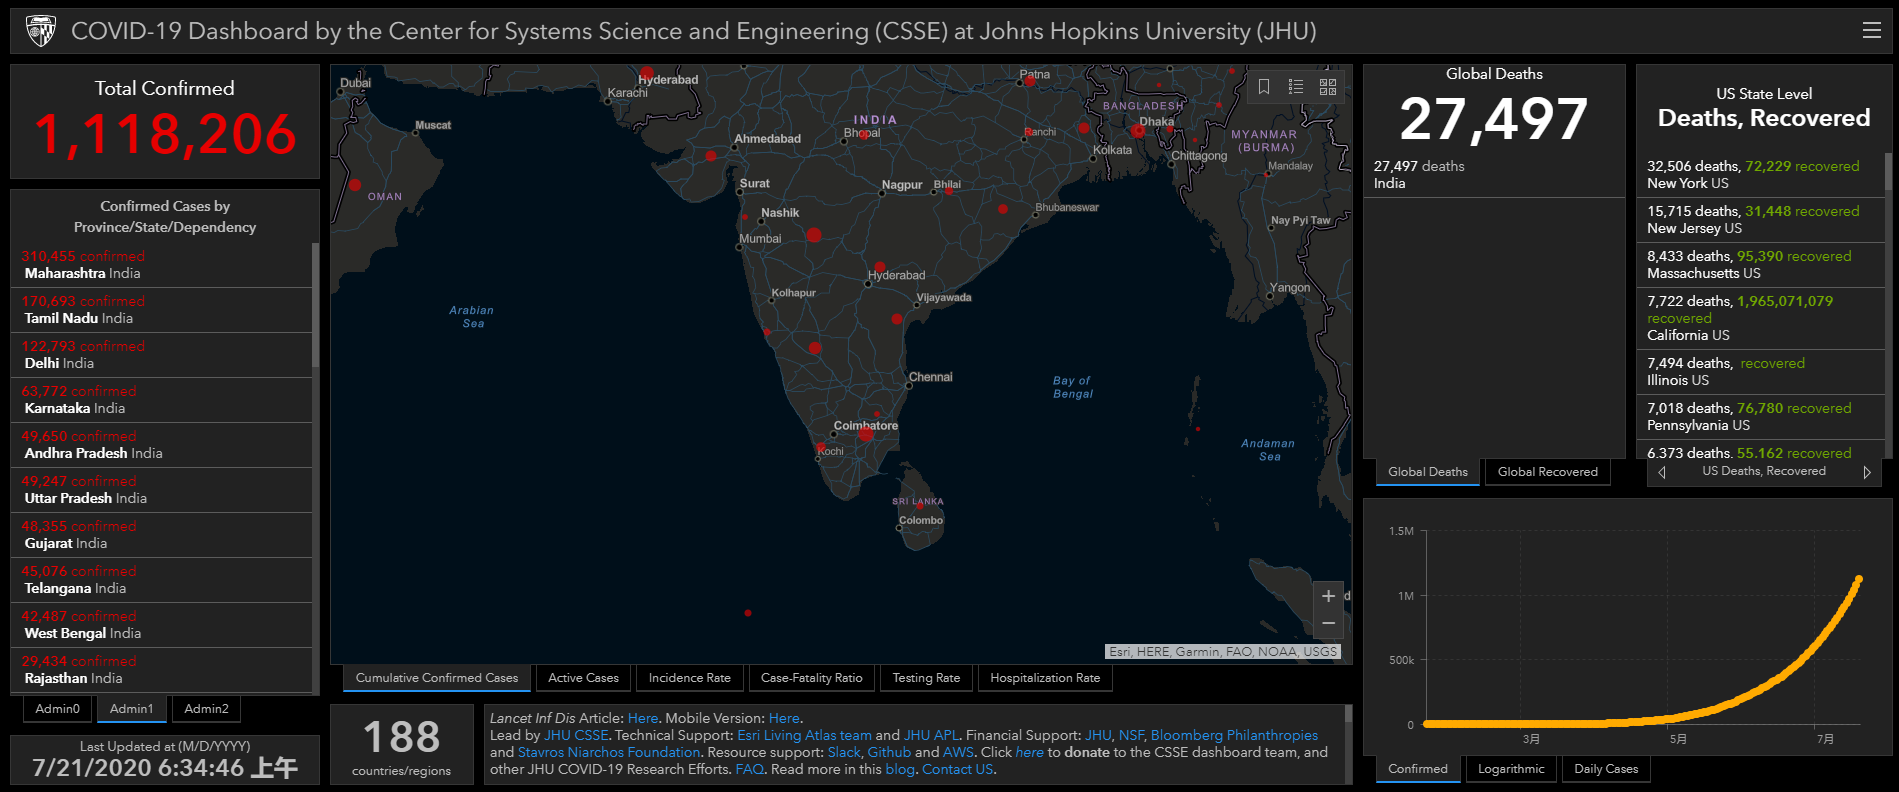Click the 27,497 deaths India entry
Image resolution: width=1899 pixels, height=792 pixels.
[1494, 175]
